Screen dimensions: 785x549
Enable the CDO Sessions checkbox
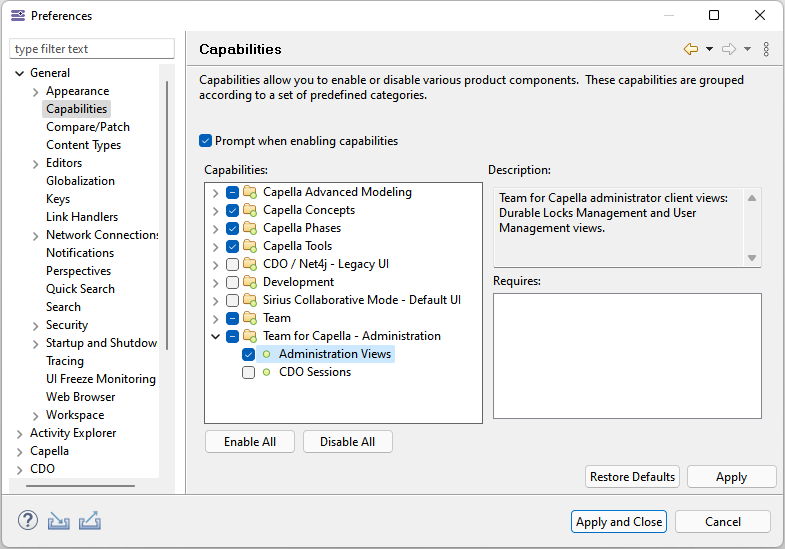coord(248,372)
